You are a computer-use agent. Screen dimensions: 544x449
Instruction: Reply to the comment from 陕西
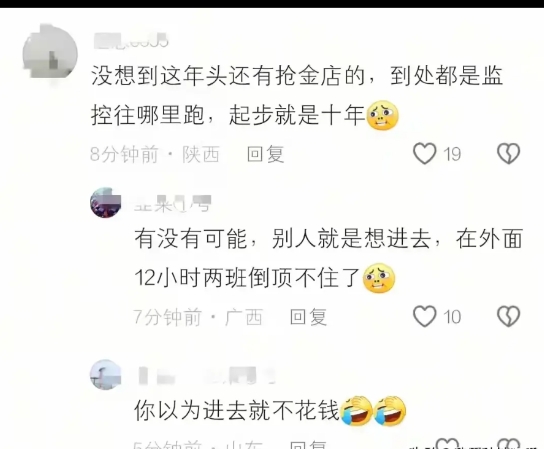[266, 154]
